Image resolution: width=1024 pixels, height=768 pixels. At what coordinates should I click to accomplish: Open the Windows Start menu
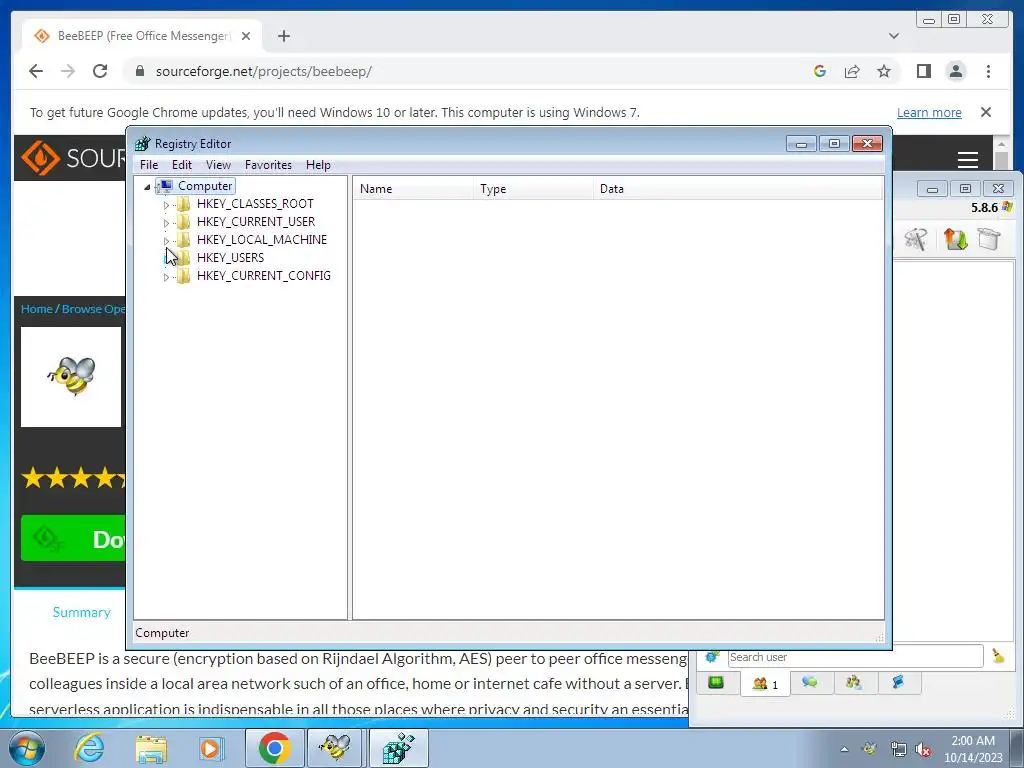27,748
